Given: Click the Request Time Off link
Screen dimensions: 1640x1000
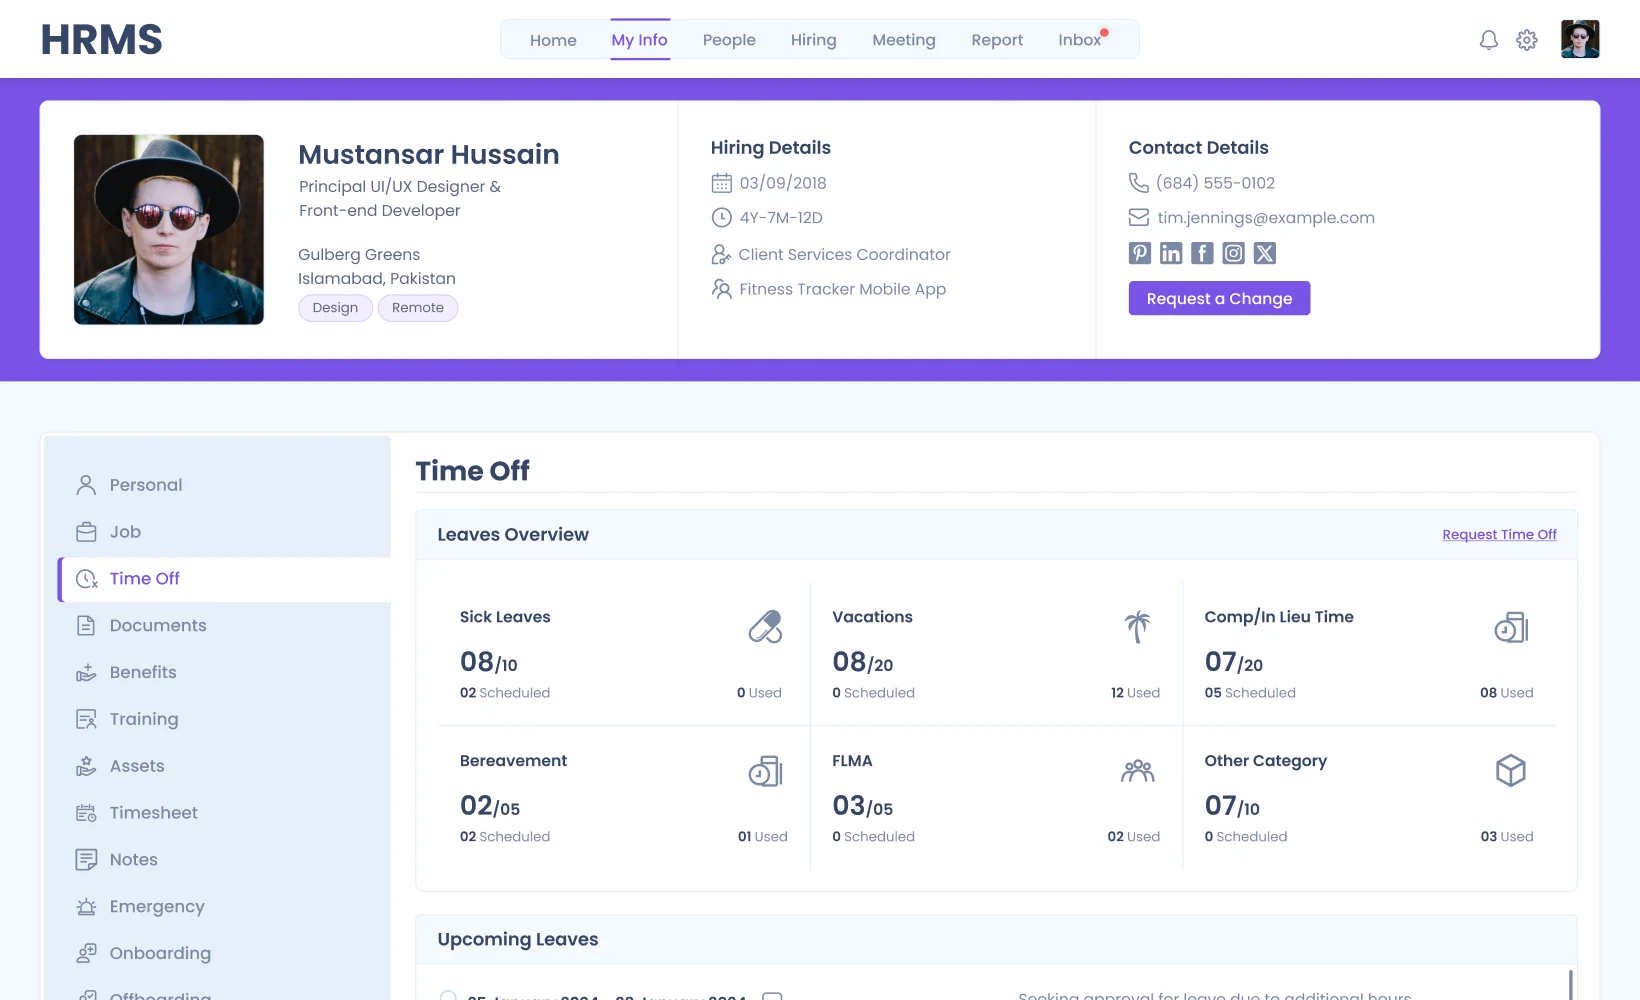Looking at the screenshot, I should tap(1499, 535).
